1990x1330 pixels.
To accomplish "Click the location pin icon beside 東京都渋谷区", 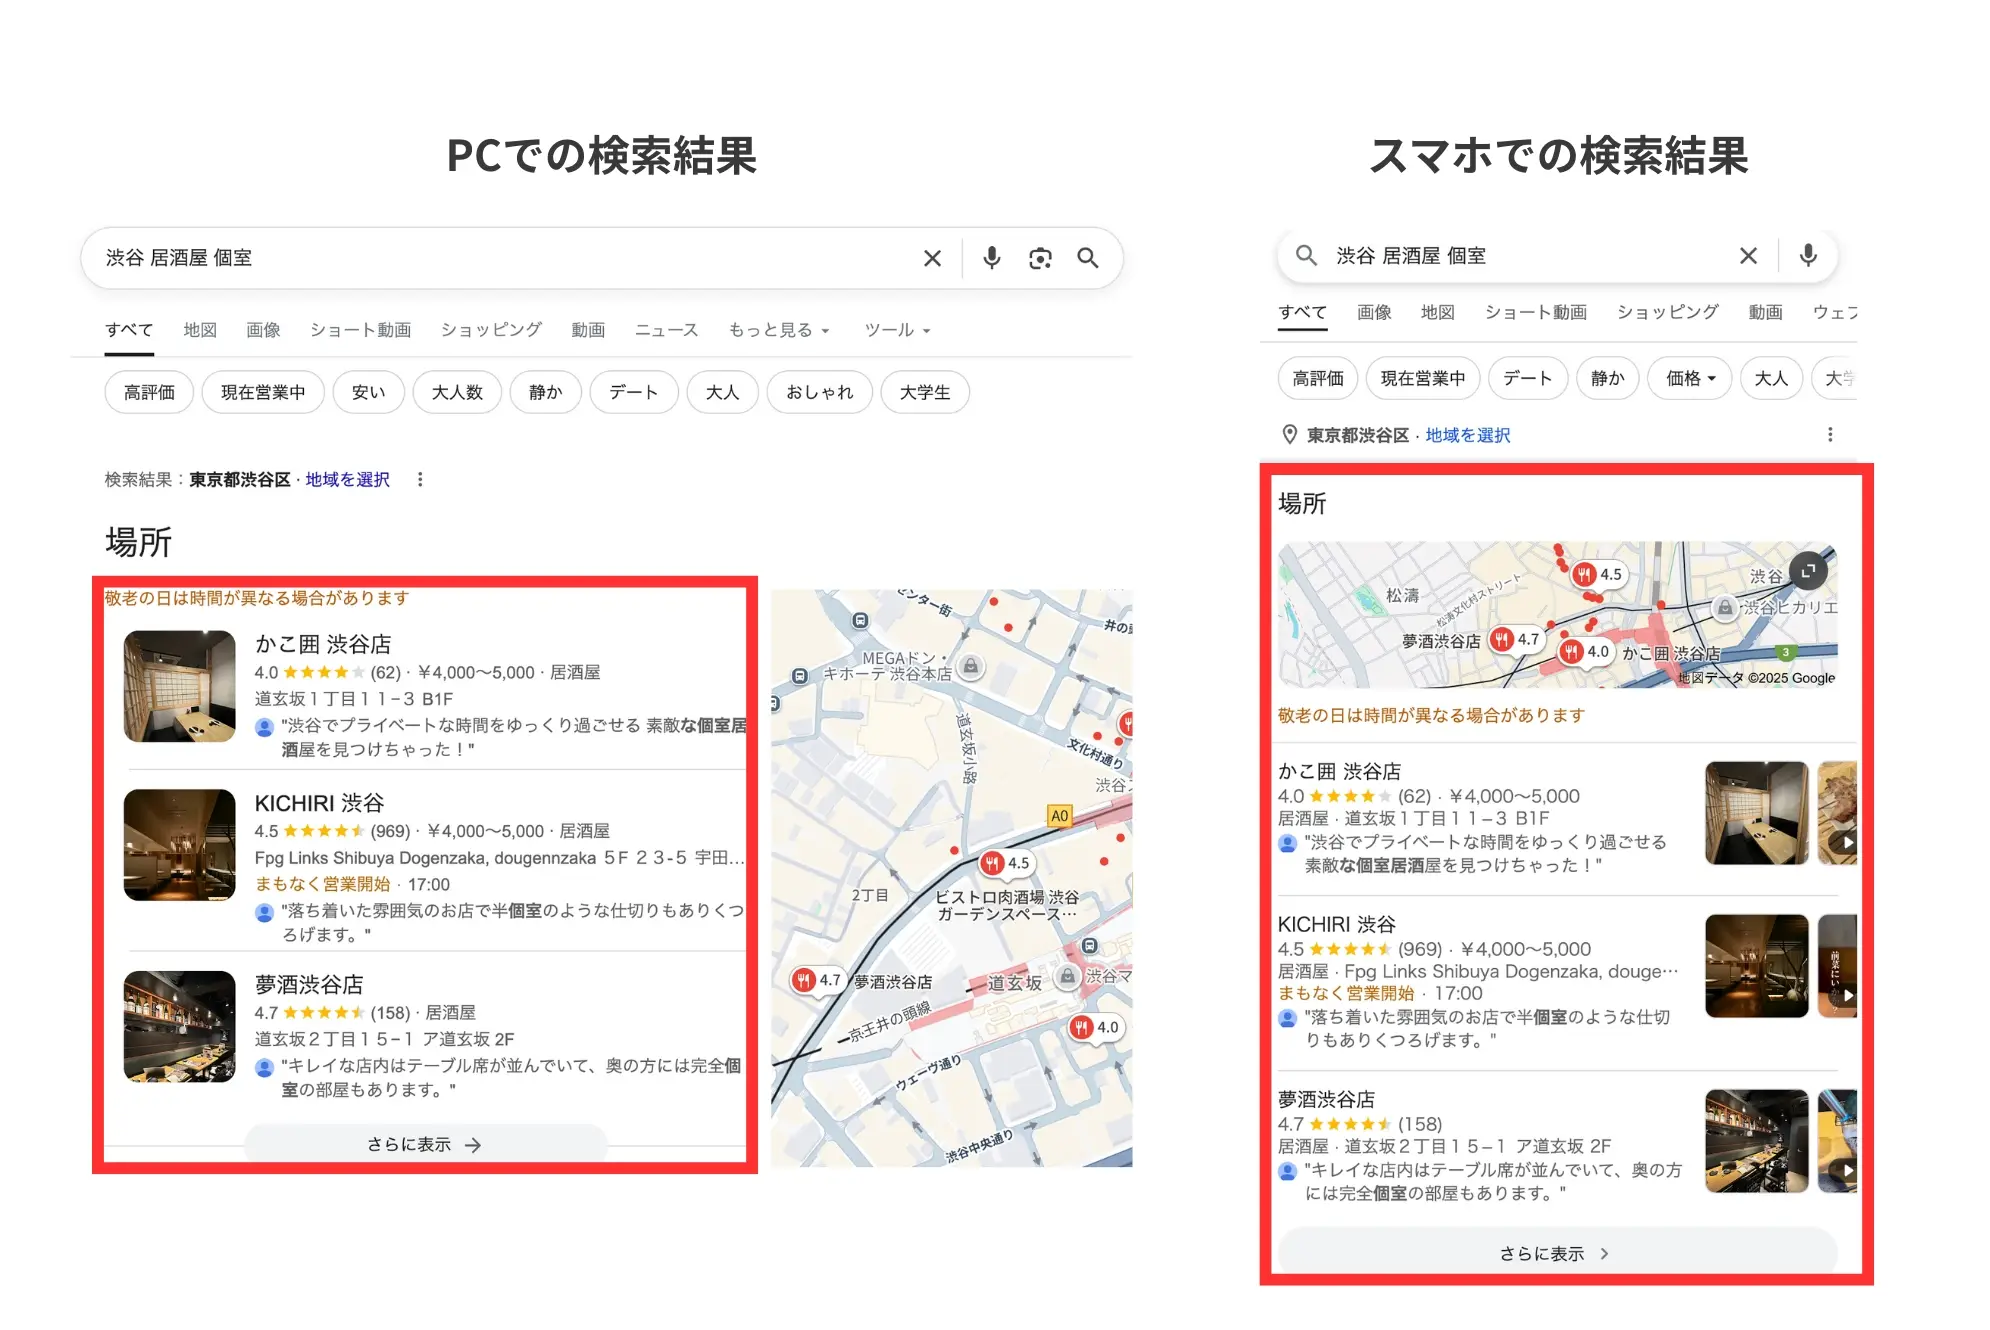I will tap(1290, 435).
